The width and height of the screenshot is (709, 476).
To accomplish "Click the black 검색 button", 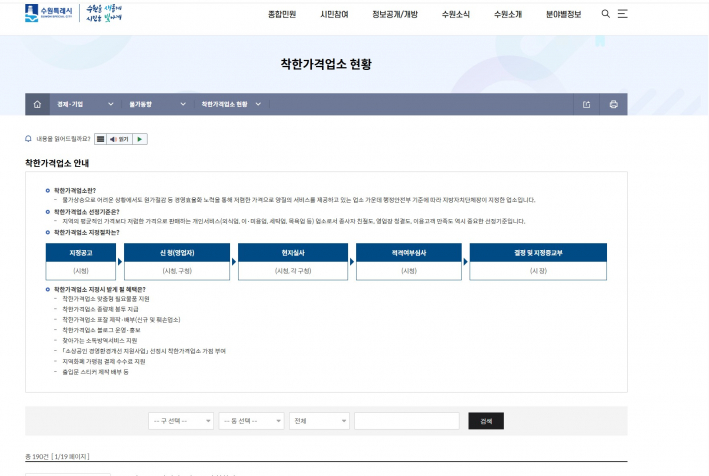I will point(486,421).
